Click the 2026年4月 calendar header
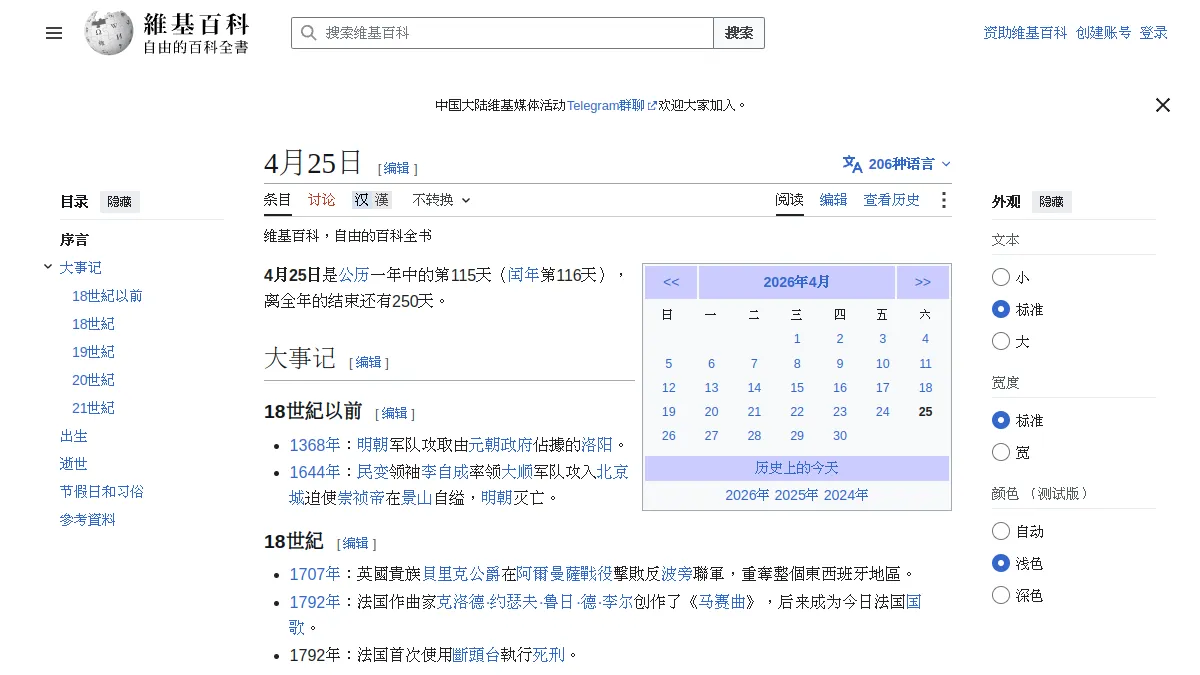Screen dimensions: 1200x675 pos(797,282)
